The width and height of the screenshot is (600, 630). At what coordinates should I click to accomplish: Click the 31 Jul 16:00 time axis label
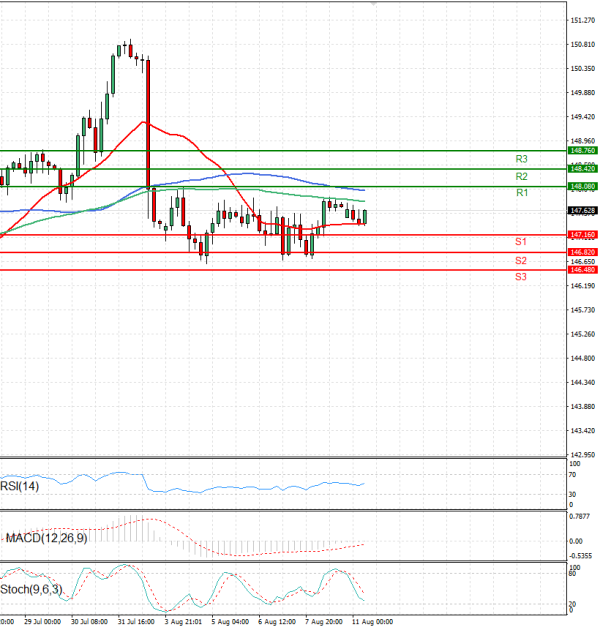point(136,621)
